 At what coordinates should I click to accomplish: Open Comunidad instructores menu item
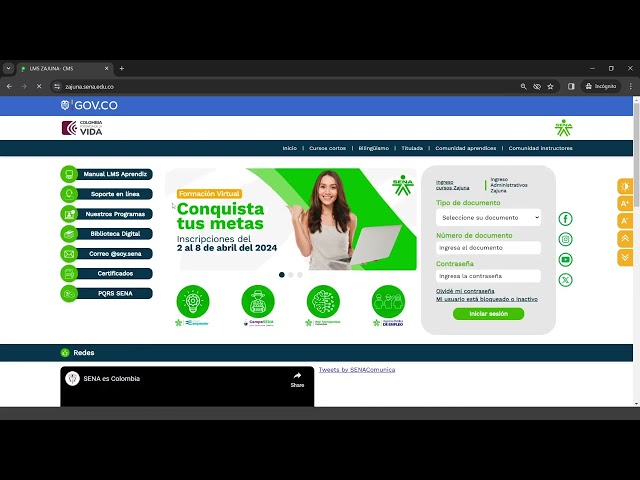tap(540, 148)
